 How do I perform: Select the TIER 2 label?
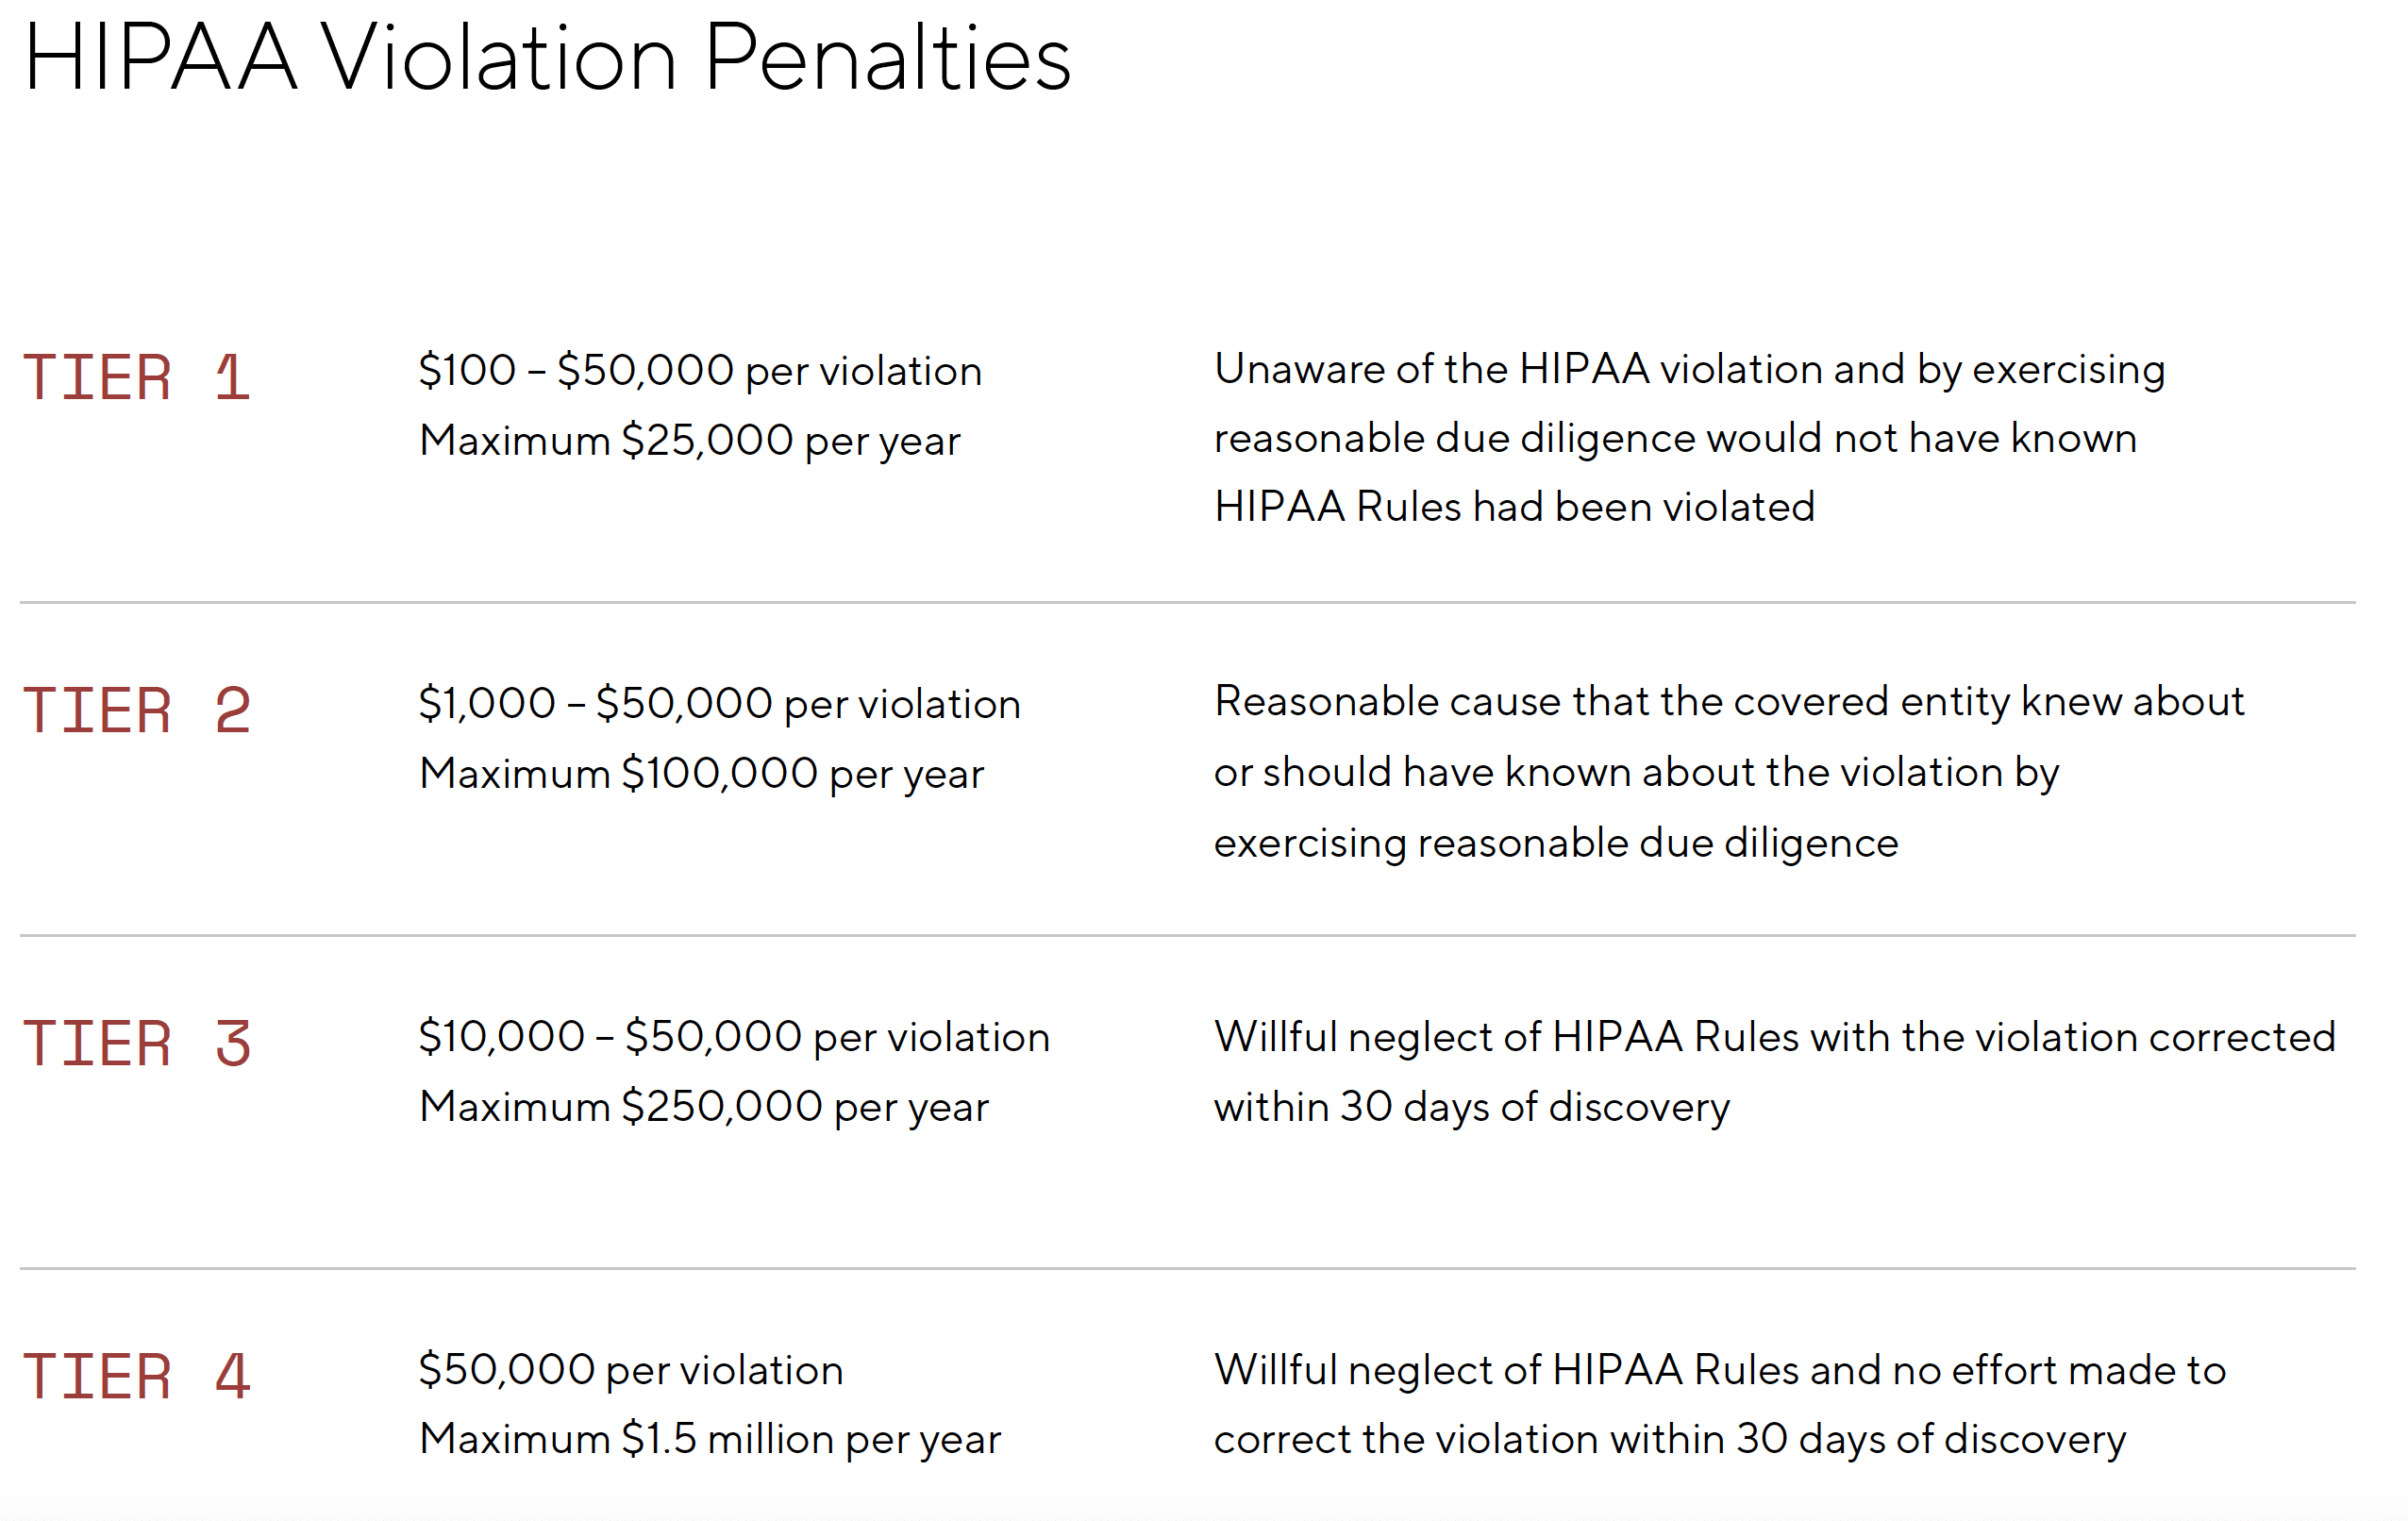coord(136,710)
